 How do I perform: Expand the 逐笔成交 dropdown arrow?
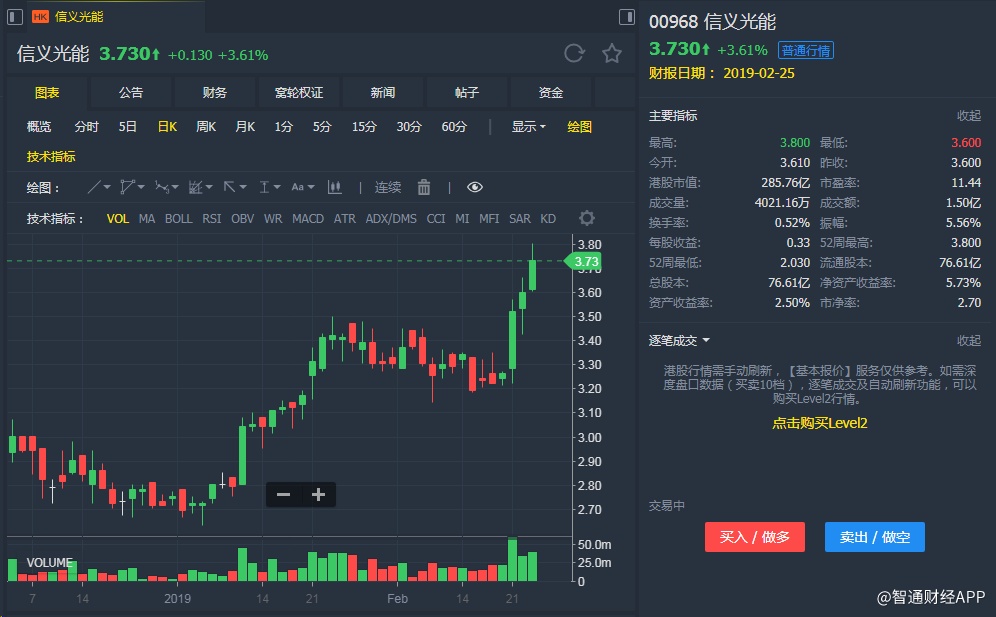pyautogui.click(x=705, y=341)
